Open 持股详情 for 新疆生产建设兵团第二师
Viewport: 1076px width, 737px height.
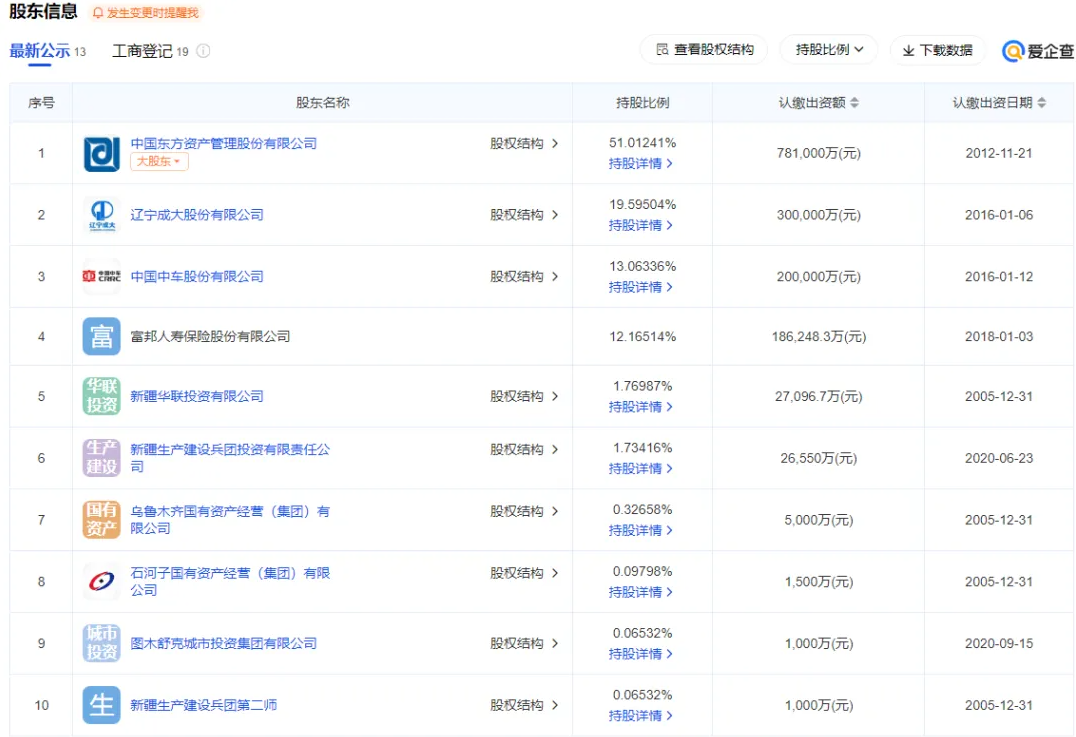[641, 716]
